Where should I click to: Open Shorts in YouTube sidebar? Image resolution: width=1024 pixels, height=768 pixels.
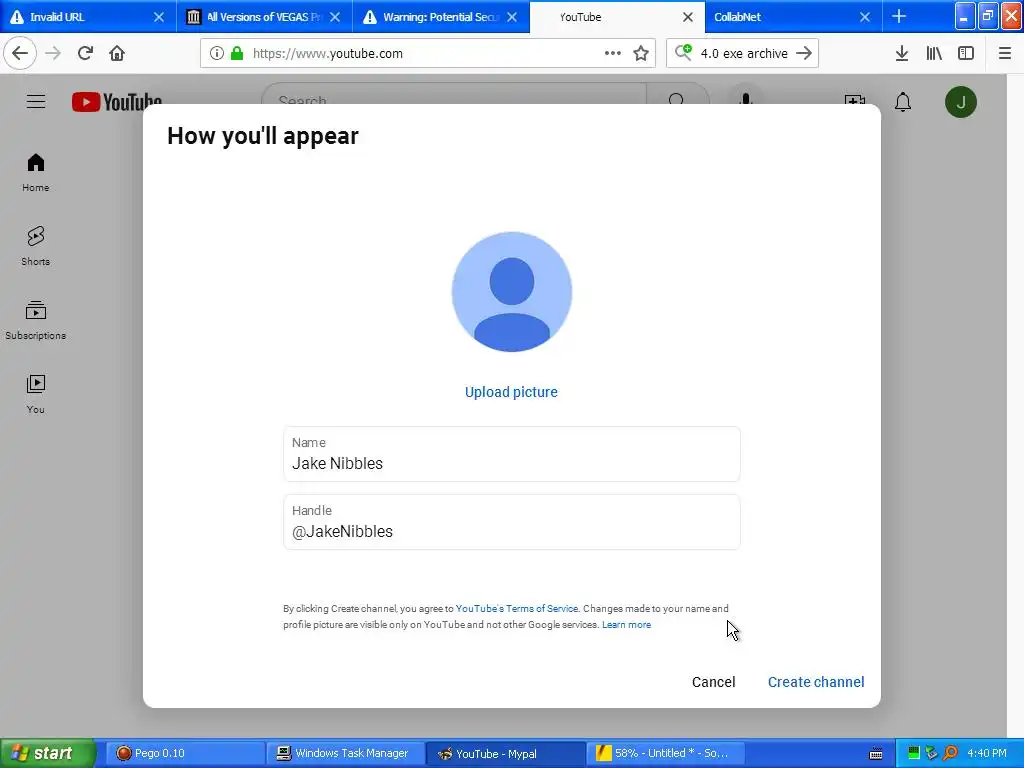[36, 247]
